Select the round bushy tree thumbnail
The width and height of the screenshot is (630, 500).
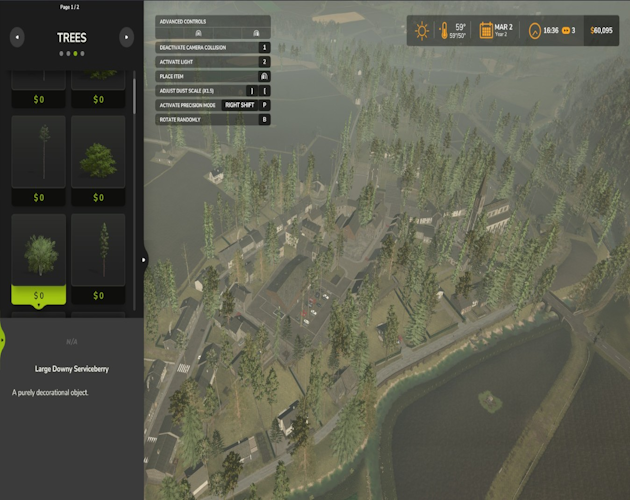pos(98,152)
